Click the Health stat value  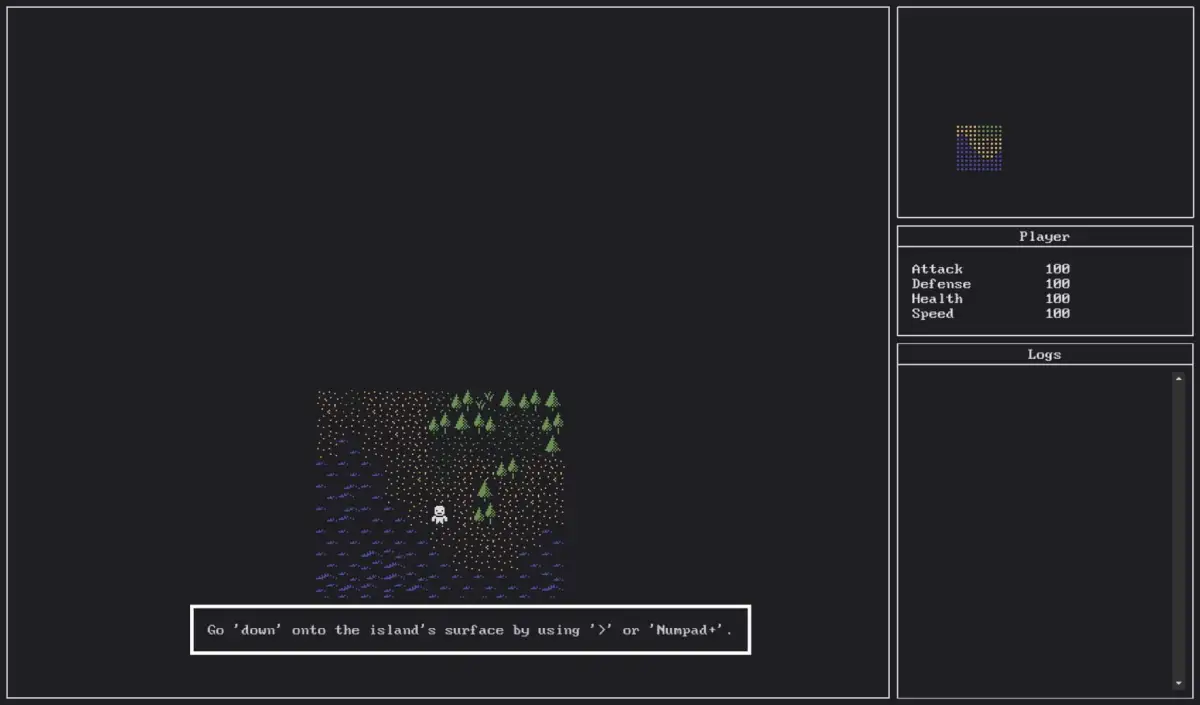[x=1057, y=299]
